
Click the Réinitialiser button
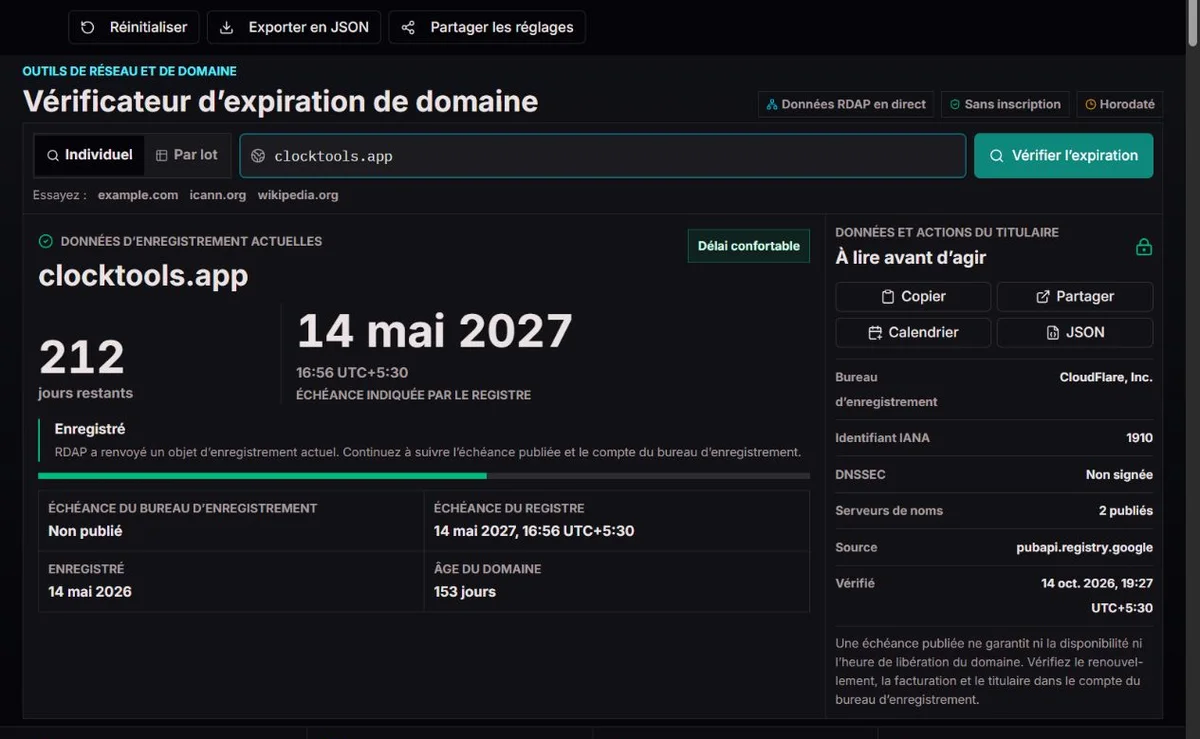pyautogui.click(x=134, y=27)
